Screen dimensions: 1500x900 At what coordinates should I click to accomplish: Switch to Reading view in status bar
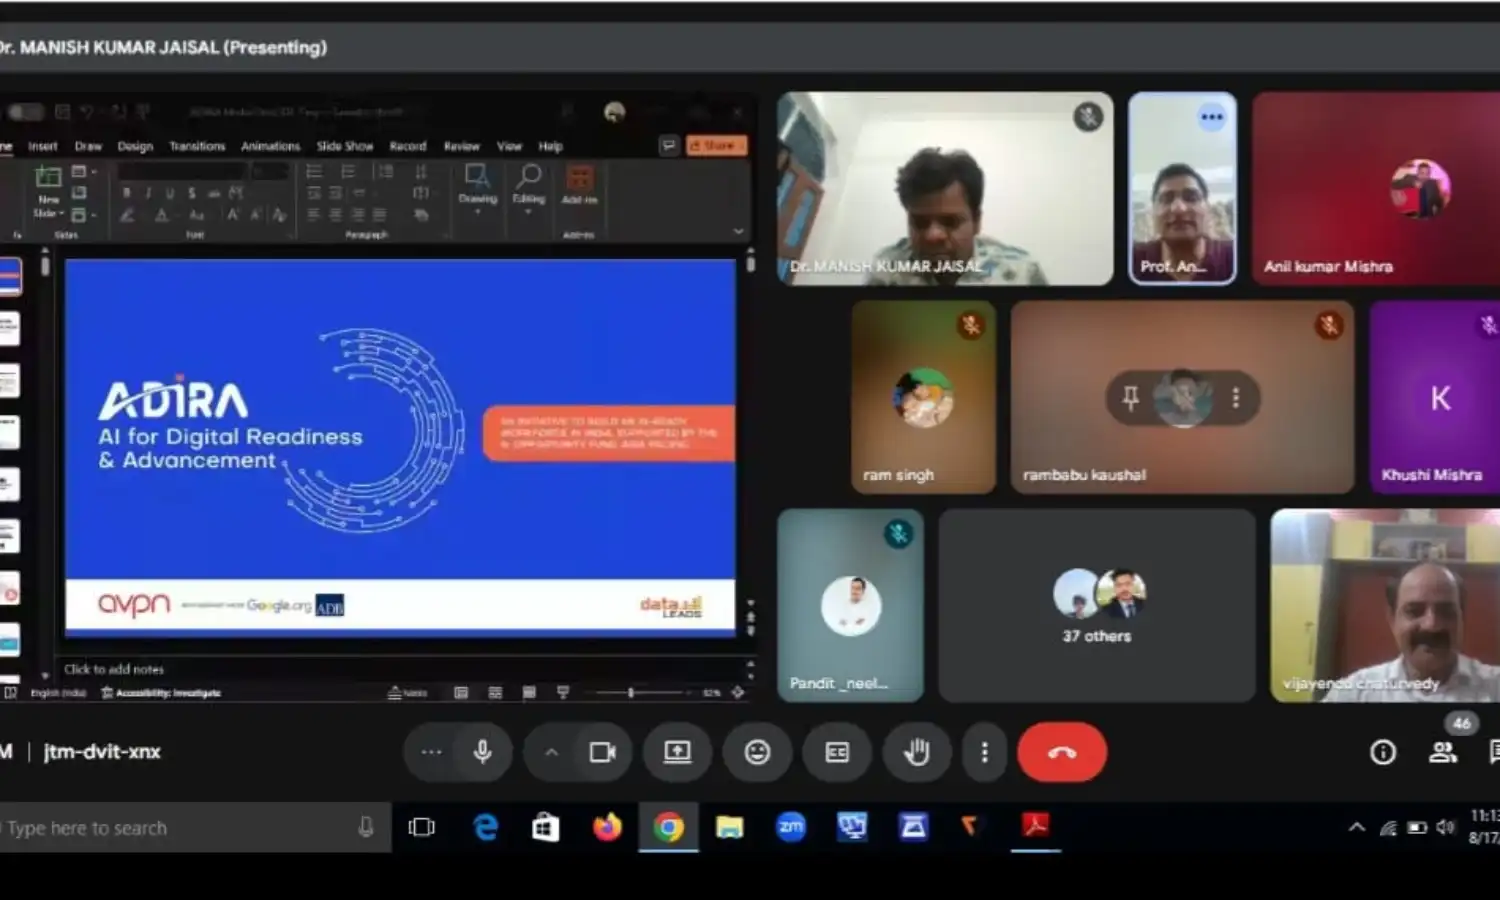tap(529, 692)
